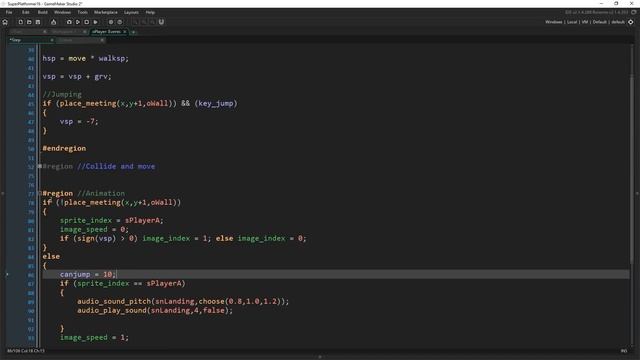
Task: Place cursor on 'vsp = vsp + grv;'
Action: [77, 76]
